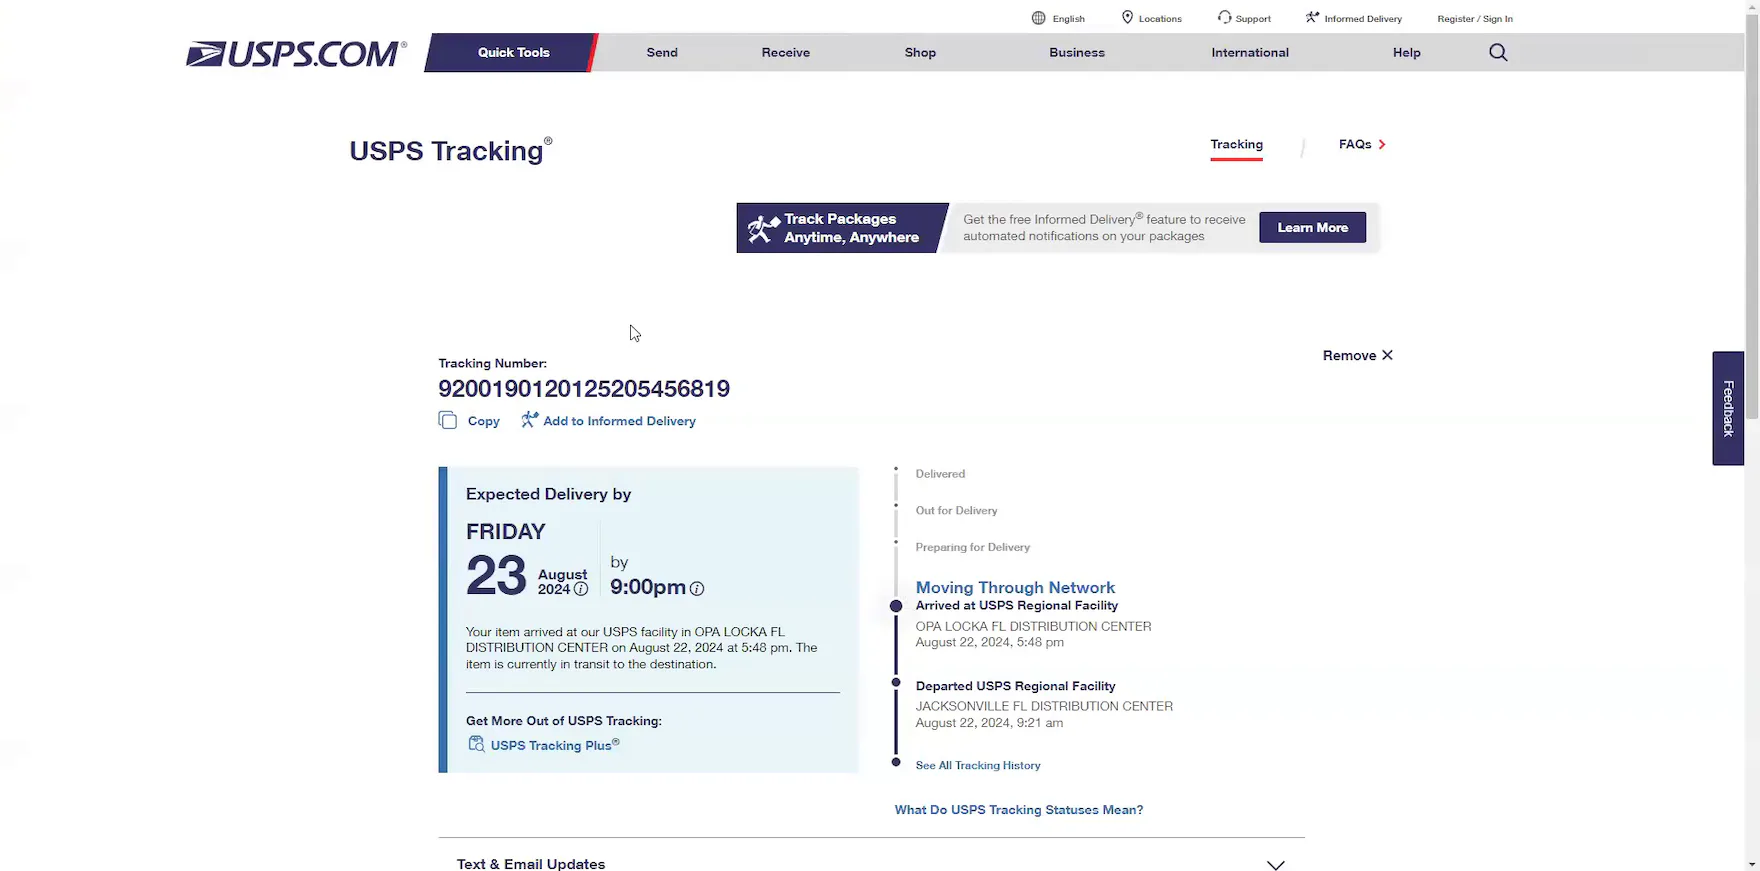This screenshot has width=1760, height=871.
Task: Click Register / Sign In
Action: click(x=1475, y=19)
